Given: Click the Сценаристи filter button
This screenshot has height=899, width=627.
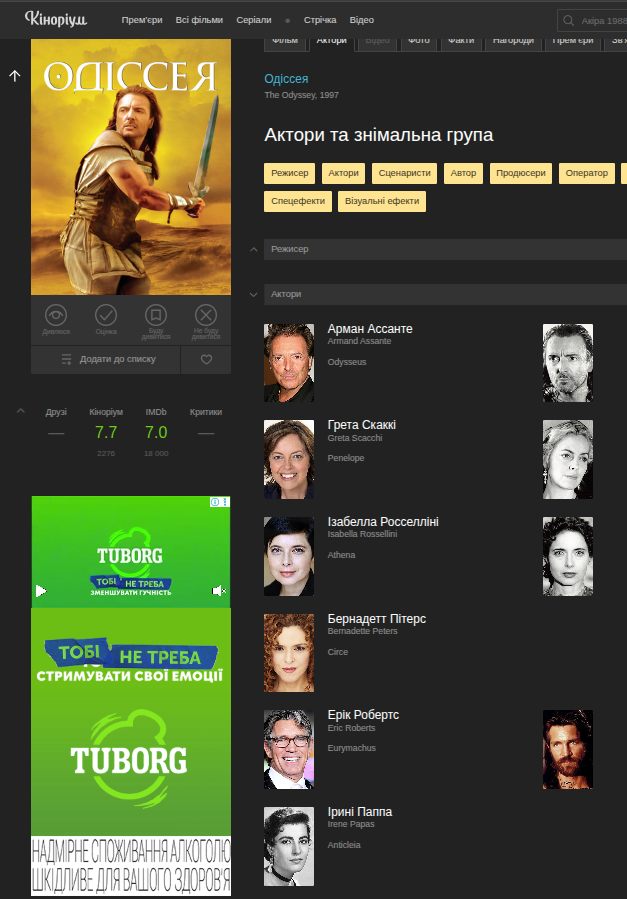Looking at the screenshot, I should 405,173.
